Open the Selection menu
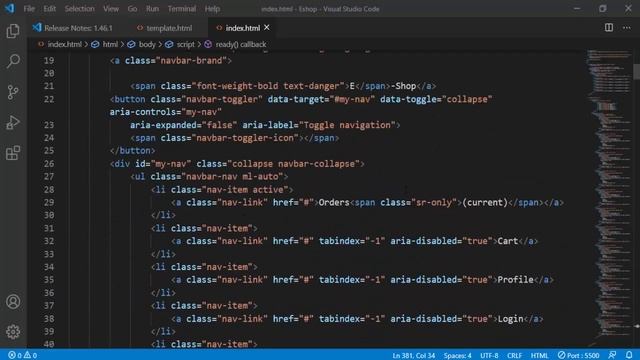 (x=80, y=9)
